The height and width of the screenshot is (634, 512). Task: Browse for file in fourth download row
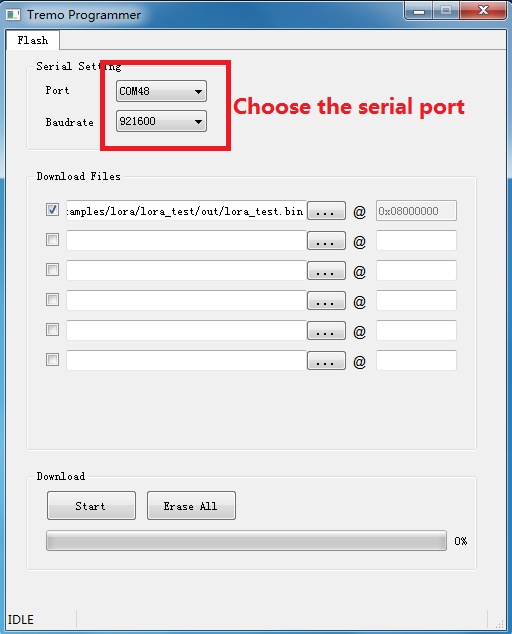pos(326,300)
